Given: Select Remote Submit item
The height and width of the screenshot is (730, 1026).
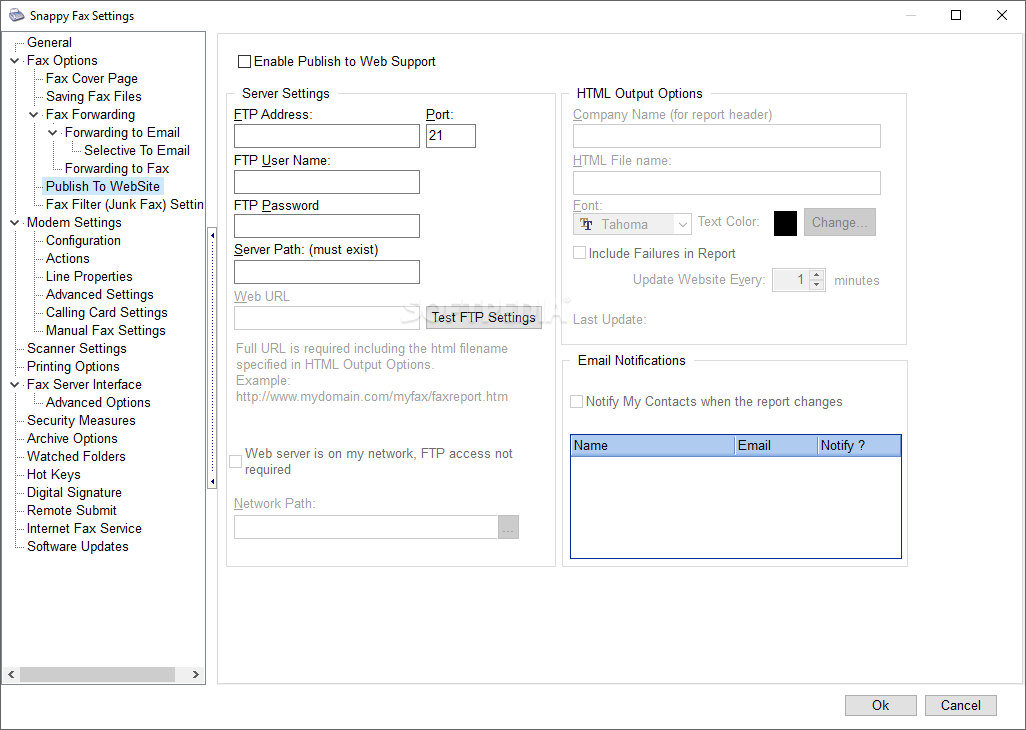Looking at the screenshot, I should tap(71, 510).
